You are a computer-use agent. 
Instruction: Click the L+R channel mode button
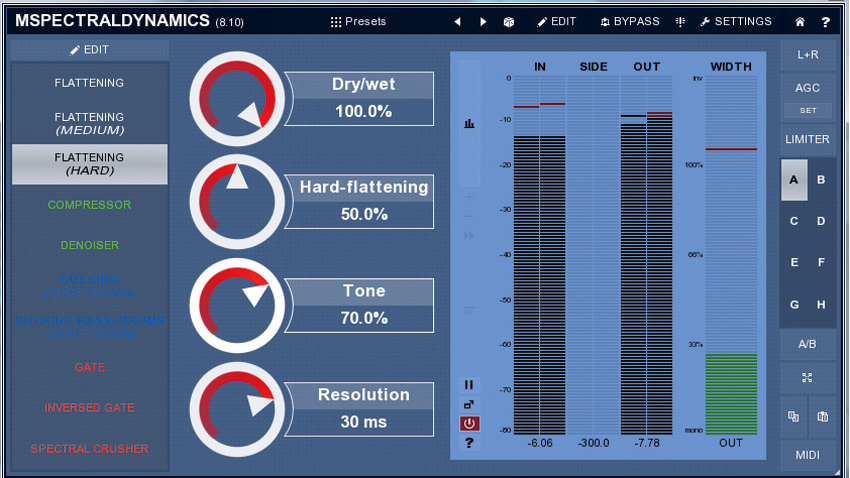[x=808, y=55]
